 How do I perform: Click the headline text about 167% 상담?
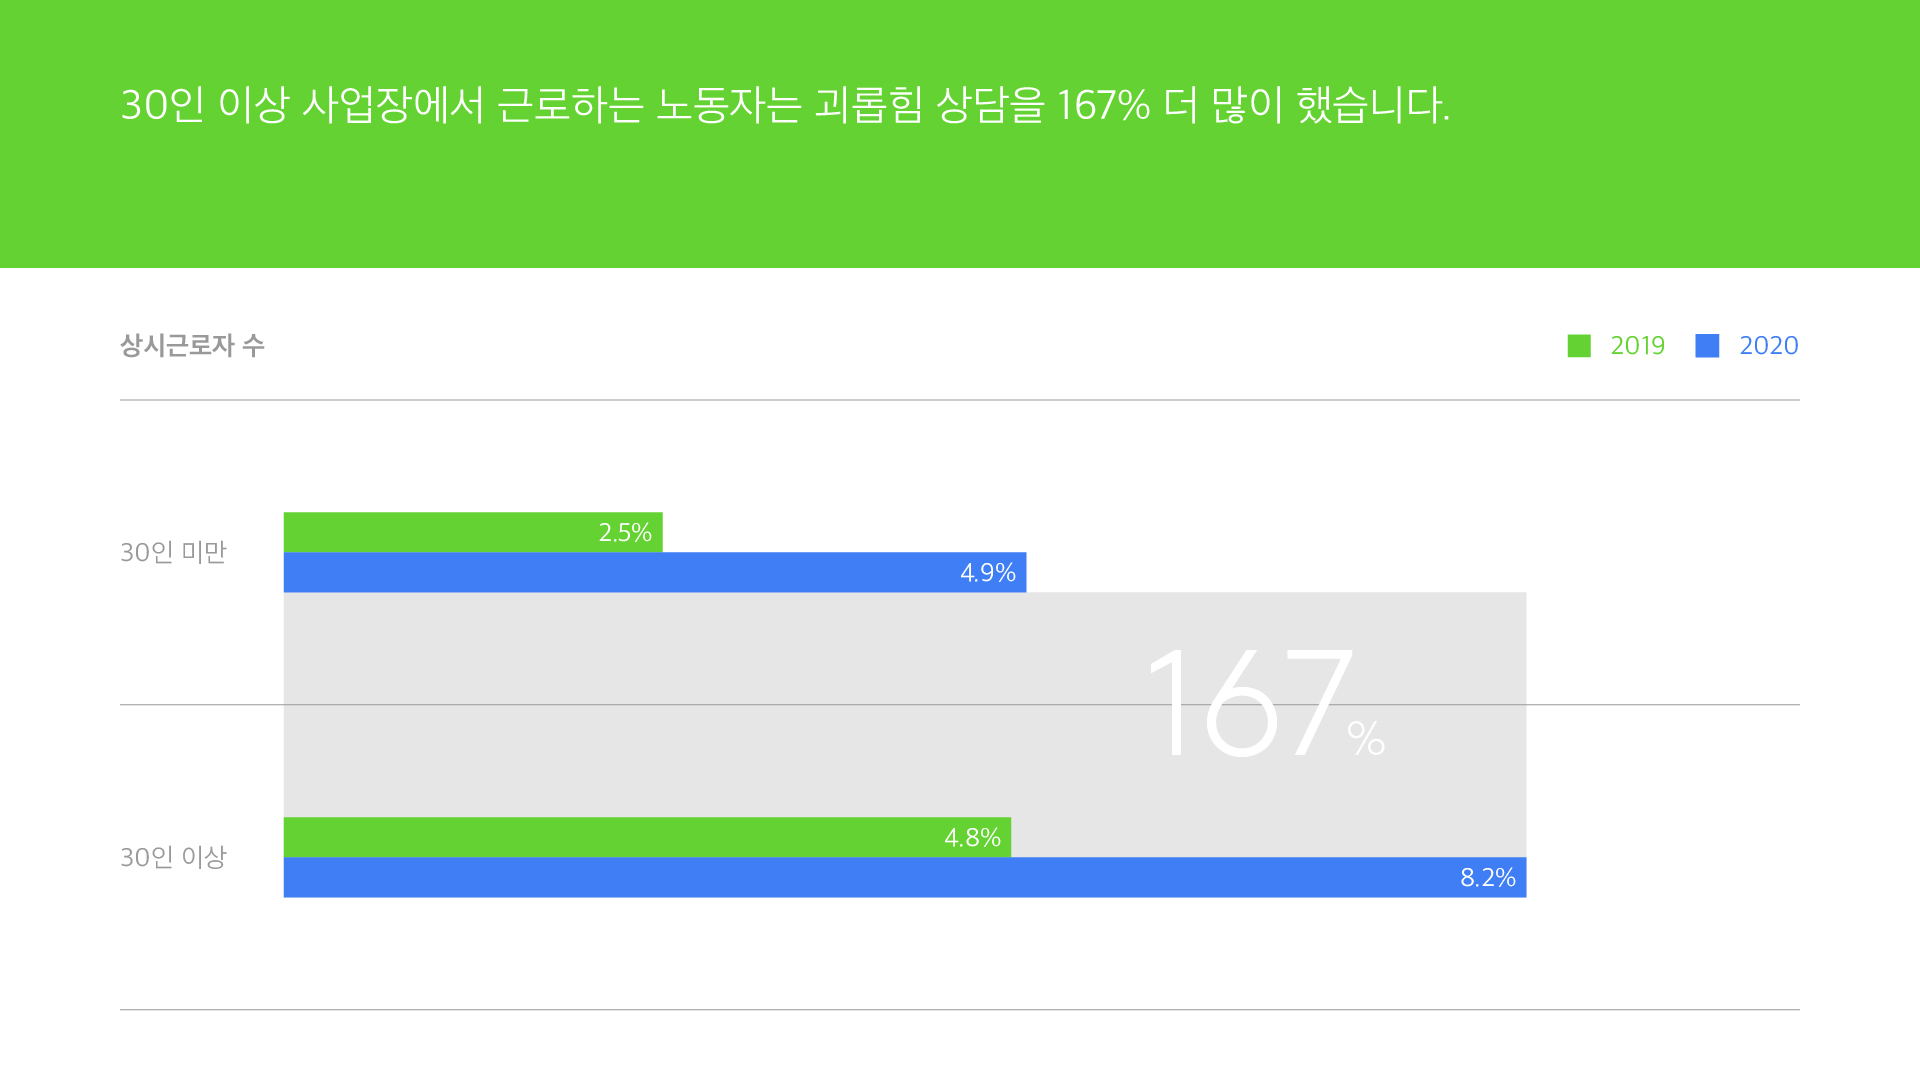click(785, 105)
